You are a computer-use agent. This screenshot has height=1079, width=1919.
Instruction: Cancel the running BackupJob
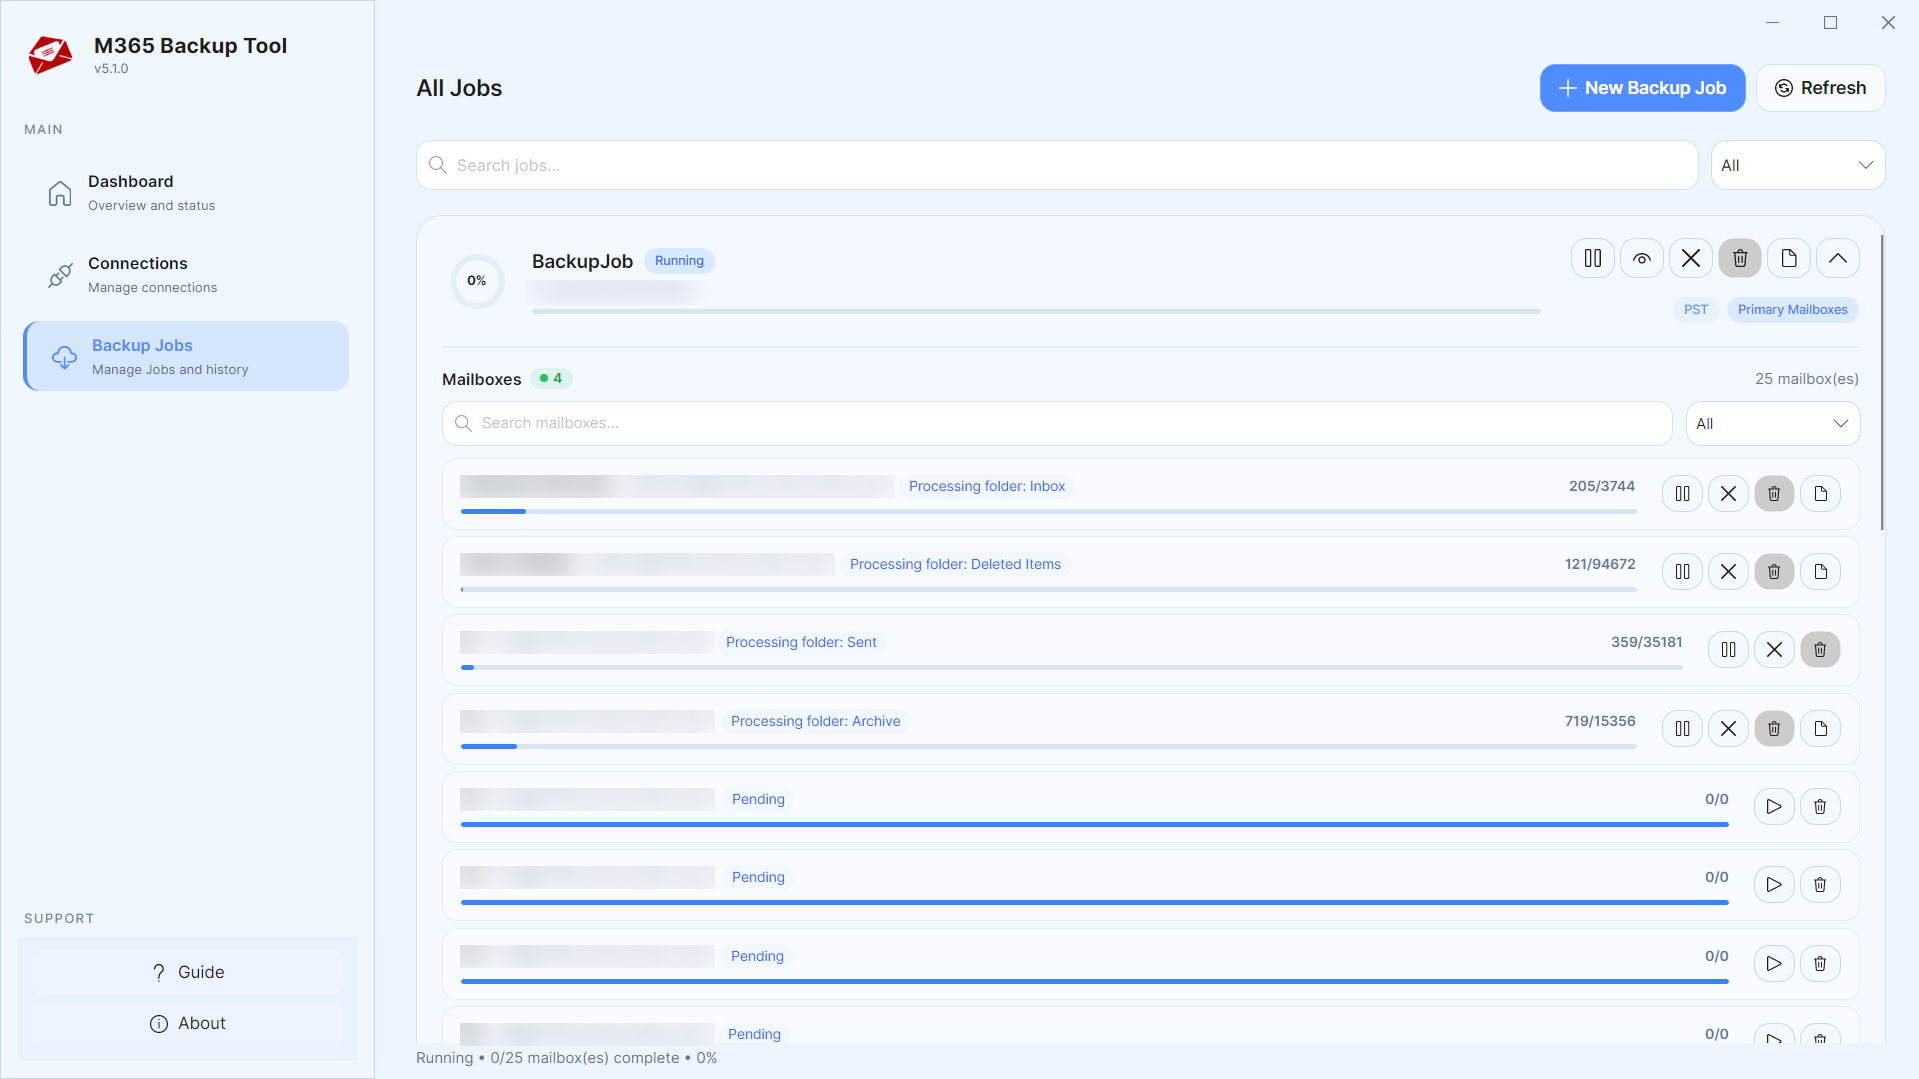[1691, 259]
